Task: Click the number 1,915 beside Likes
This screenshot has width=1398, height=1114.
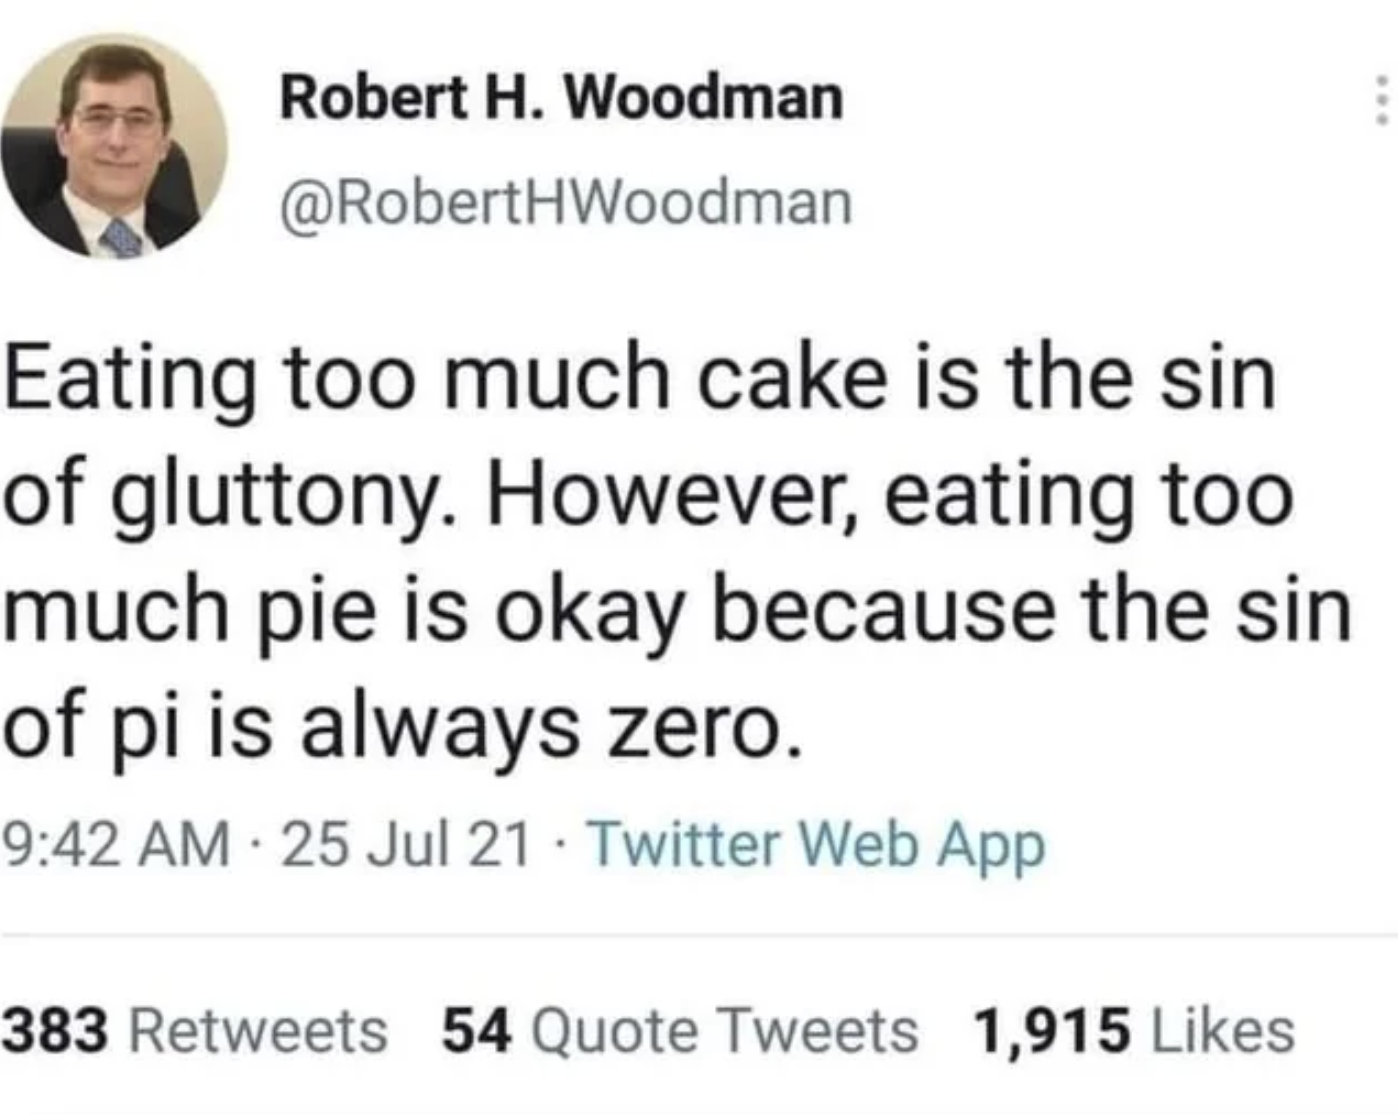Action: (1051, 1031)
